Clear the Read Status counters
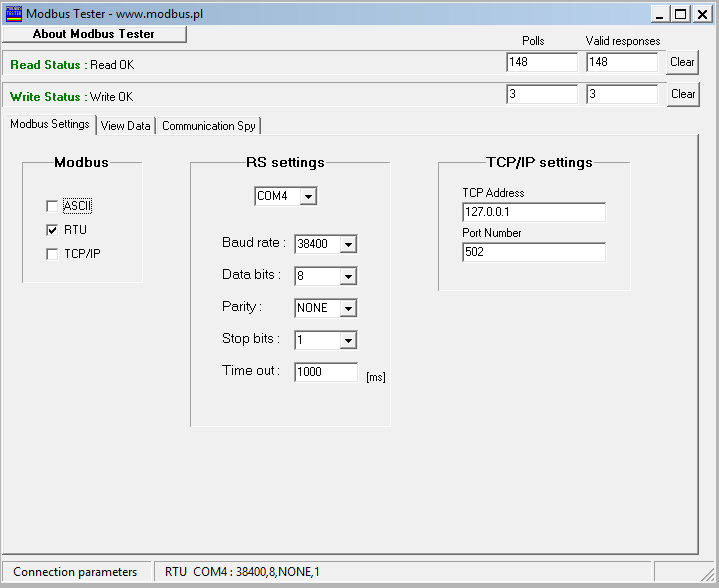The height and width of the screenshot is (588, 719). coord(682,62)
